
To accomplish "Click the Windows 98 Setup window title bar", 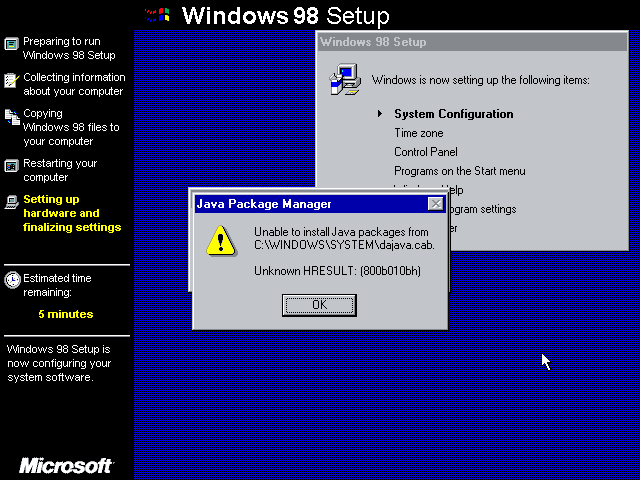I will 472,42.
